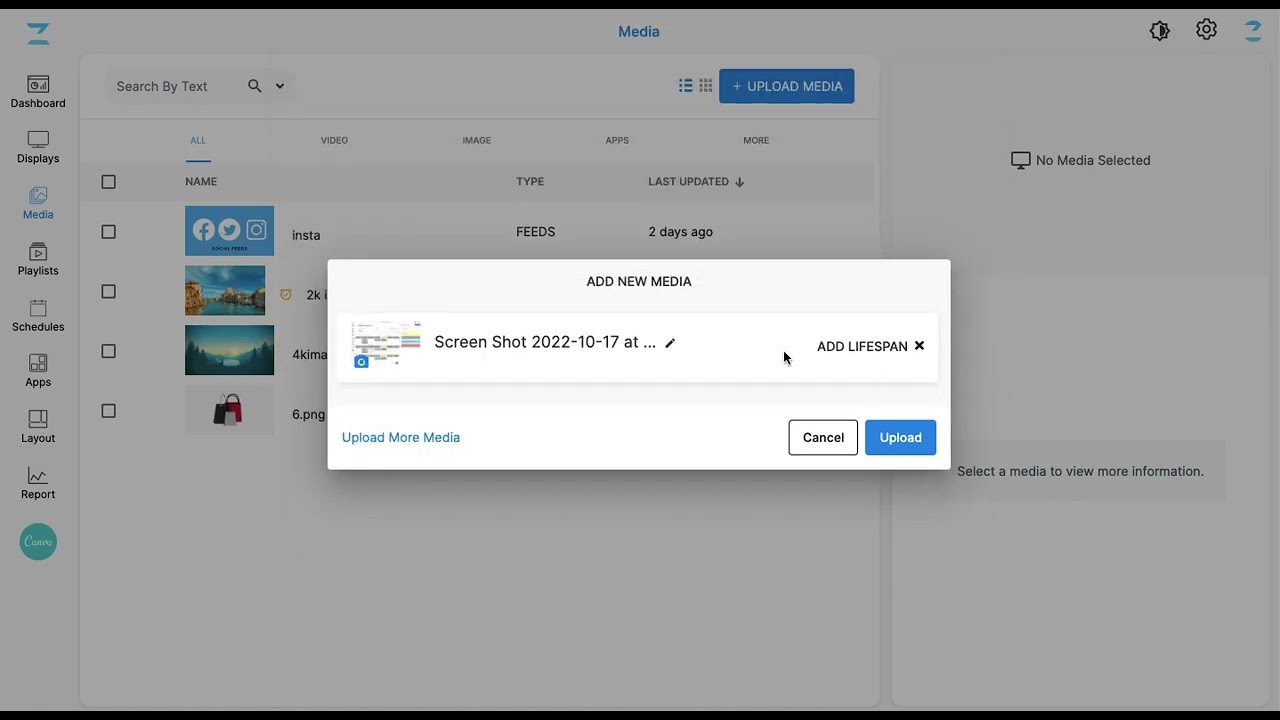This screenshot has height=720, width=1280.
Task: Click the '6.png' file name
Action: click(x=308, y=415)
